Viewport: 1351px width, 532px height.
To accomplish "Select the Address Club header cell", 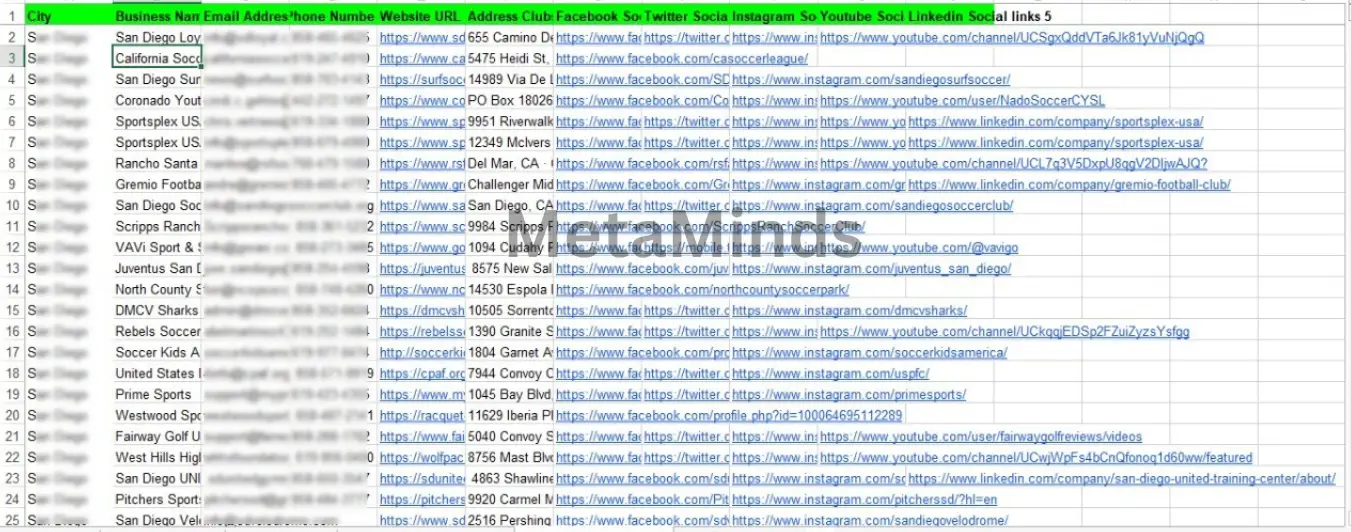I will click(x=510, y=17).
